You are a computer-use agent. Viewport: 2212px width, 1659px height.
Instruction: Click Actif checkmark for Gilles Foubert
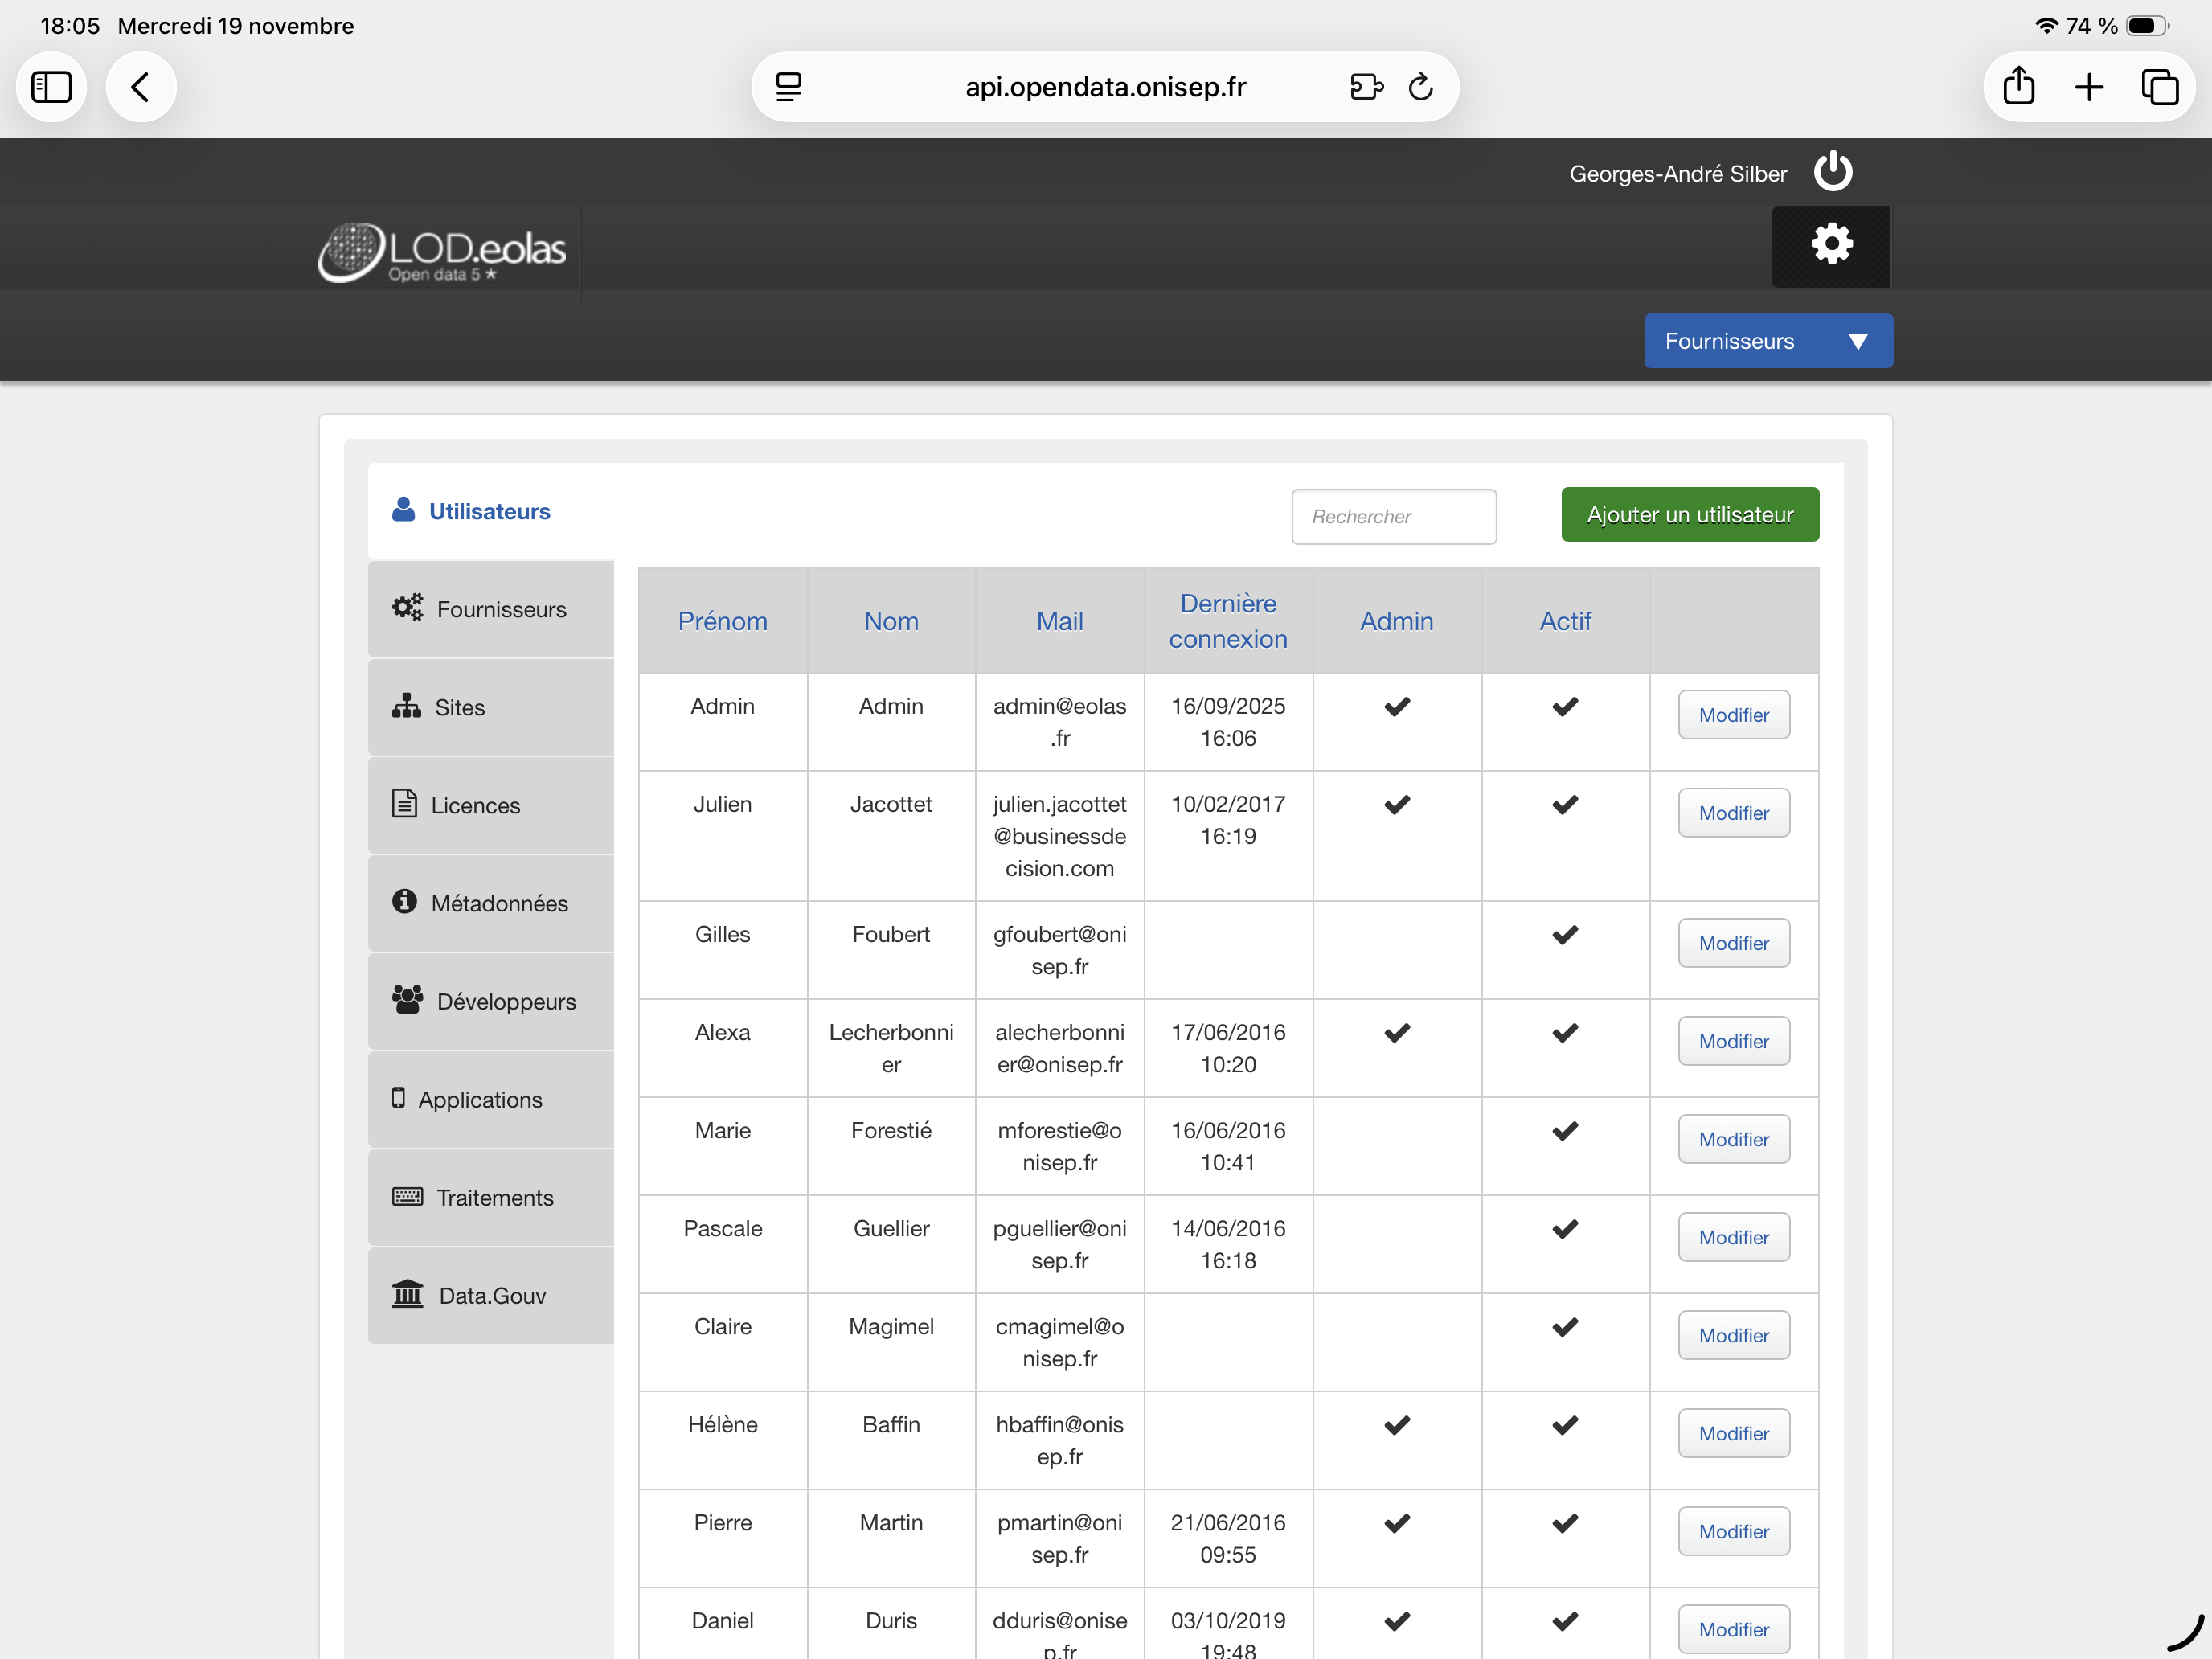point(1564,934)
